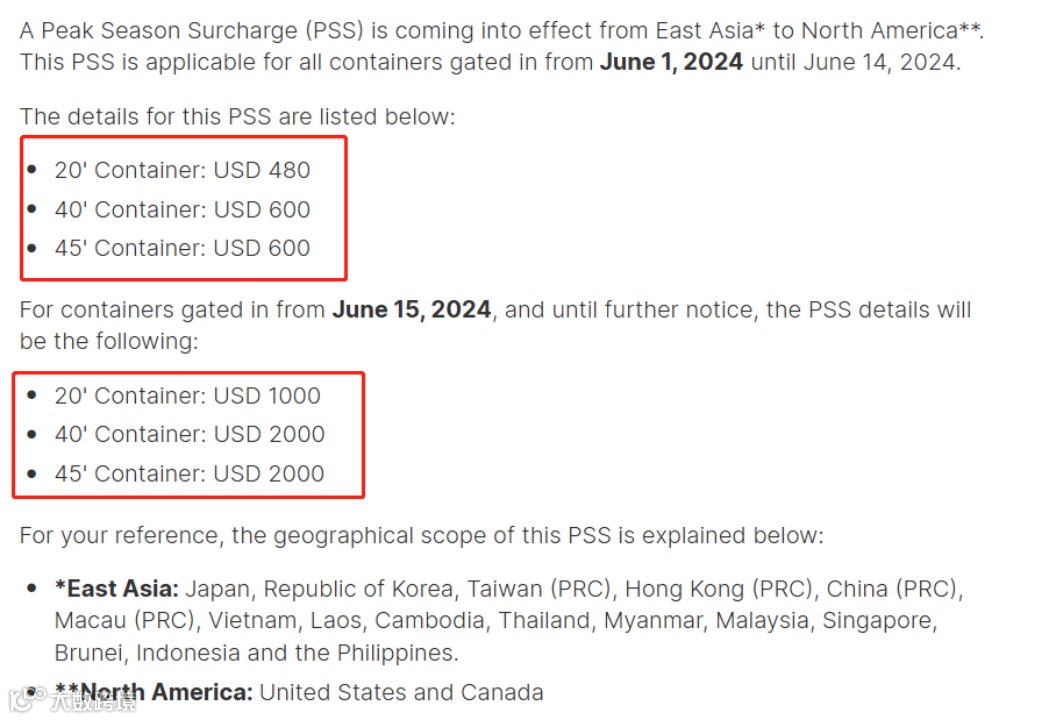This screenshot has width=1049, height=720.
Task: Click the bold *East Asia: label
Action: point(117,588)
